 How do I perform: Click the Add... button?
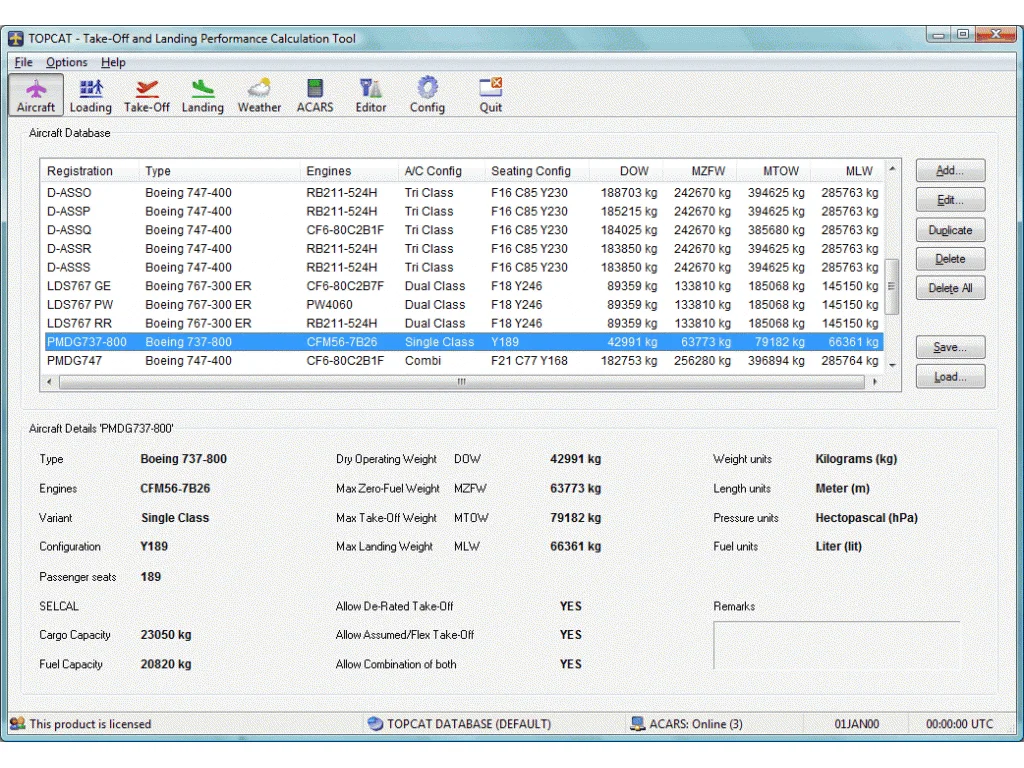[x=950, y=170]
